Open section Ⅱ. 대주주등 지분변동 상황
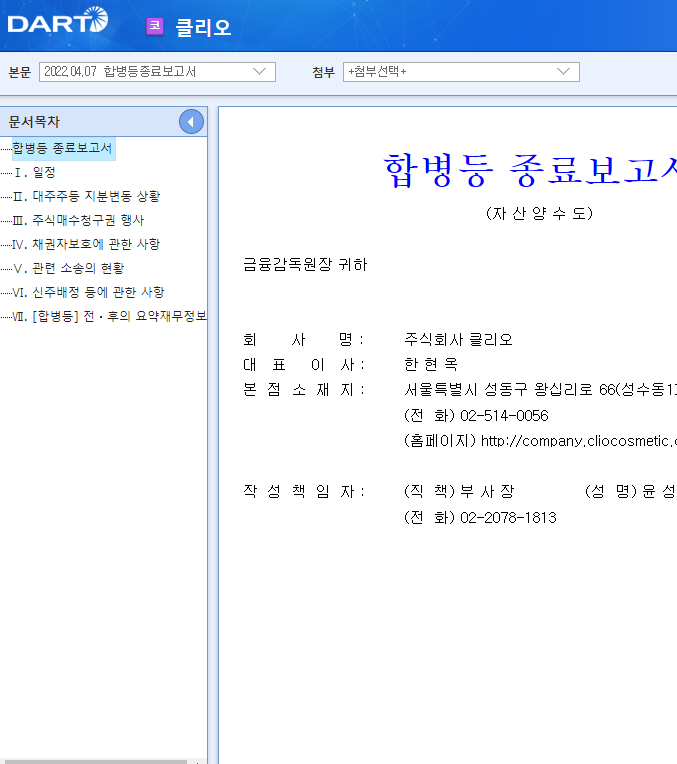 (86, 196)
